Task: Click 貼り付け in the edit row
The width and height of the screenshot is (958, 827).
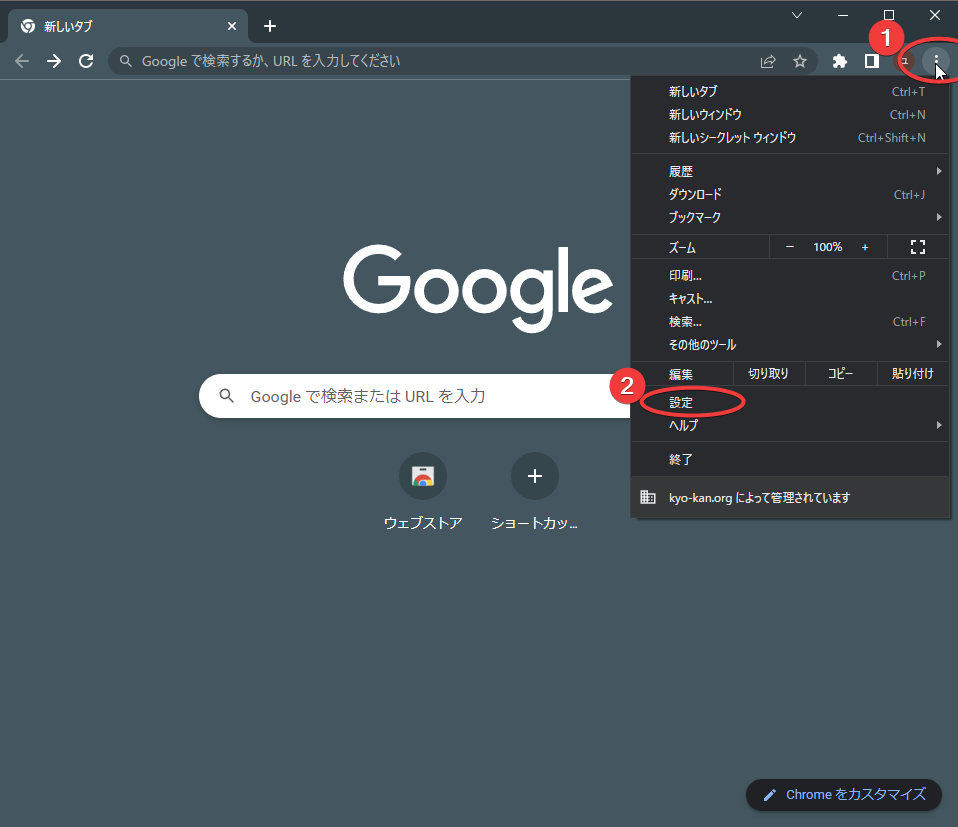Action: (x=913, y=374)
